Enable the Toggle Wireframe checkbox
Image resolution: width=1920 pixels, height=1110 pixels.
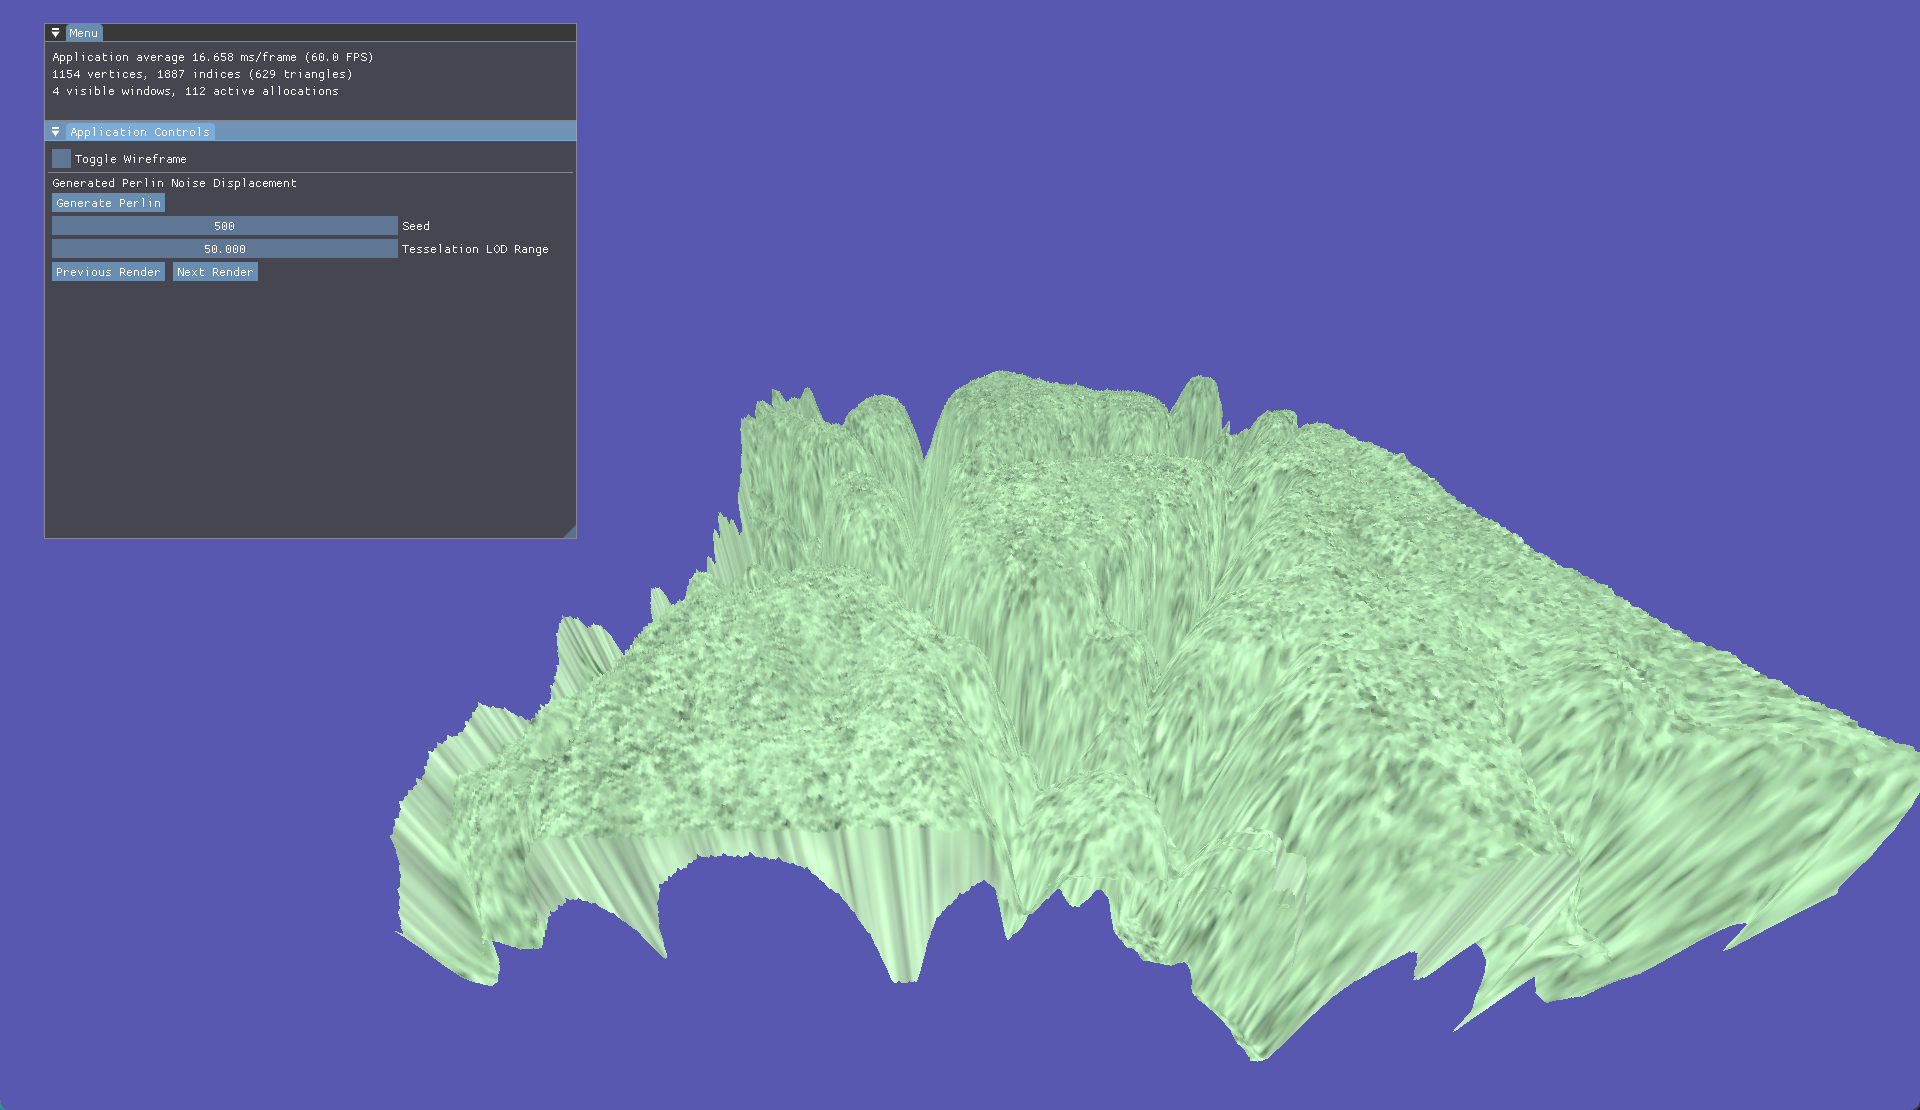coord(61,159)
